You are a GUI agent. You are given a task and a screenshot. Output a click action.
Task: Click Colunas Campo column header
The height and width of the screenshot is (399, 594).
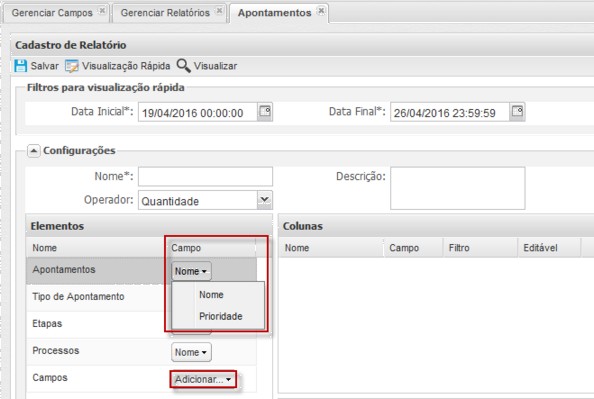point(413,248)
